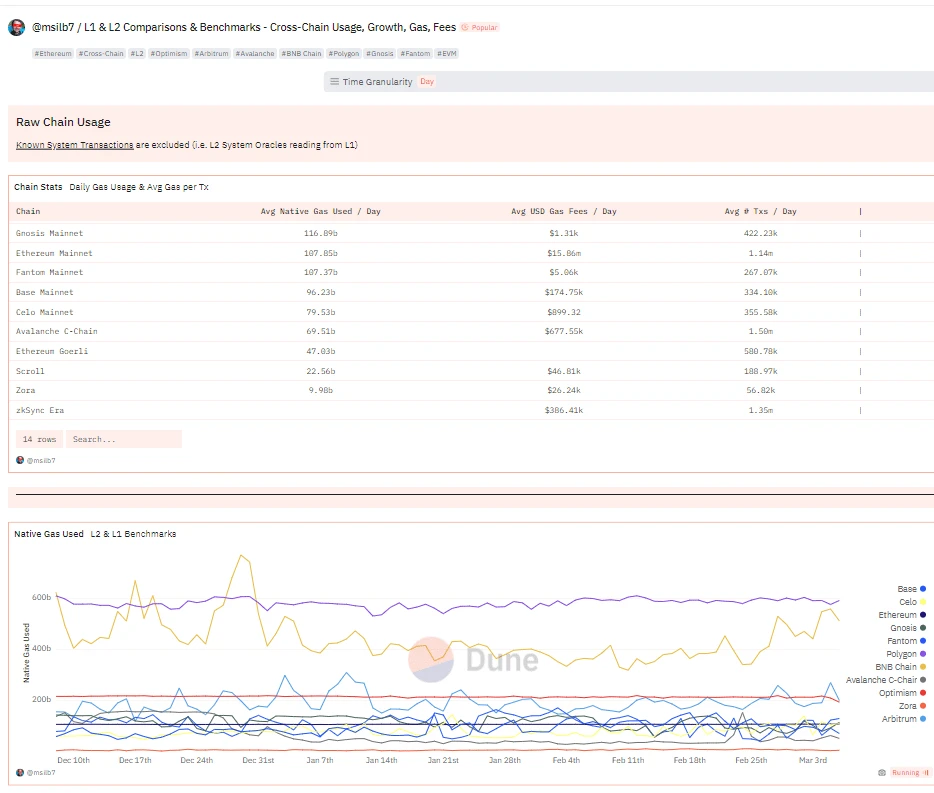
Task: Click the table Search input field
Action: [123, 439]
